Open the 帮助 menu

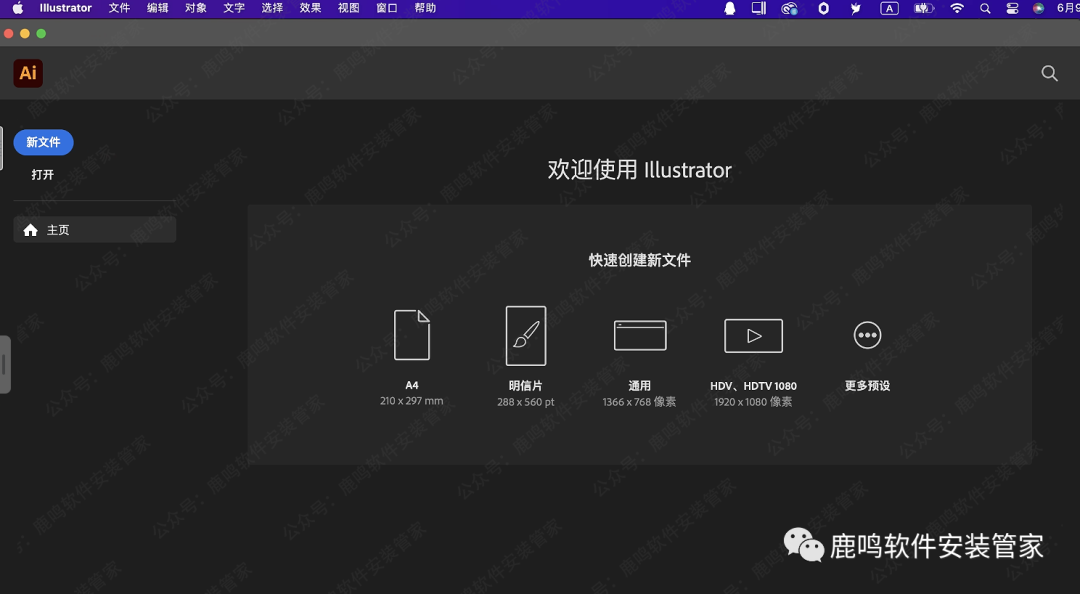click(424, 8)
